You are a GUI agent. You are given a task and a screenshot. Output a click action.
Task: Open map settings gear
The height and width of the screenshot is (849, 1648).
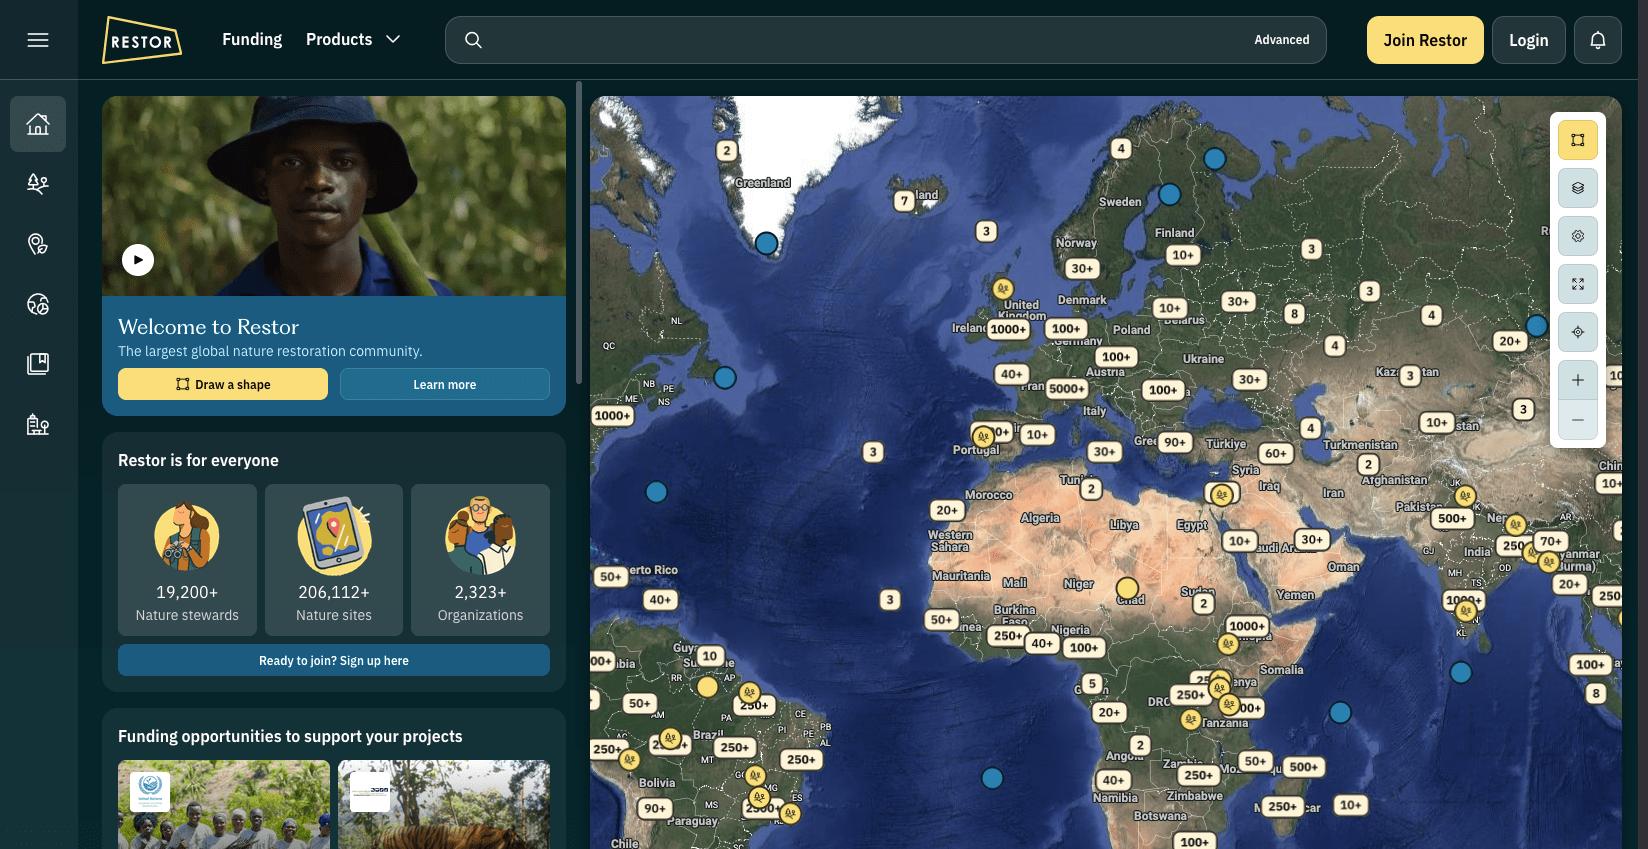click(x=1578, y=236)
